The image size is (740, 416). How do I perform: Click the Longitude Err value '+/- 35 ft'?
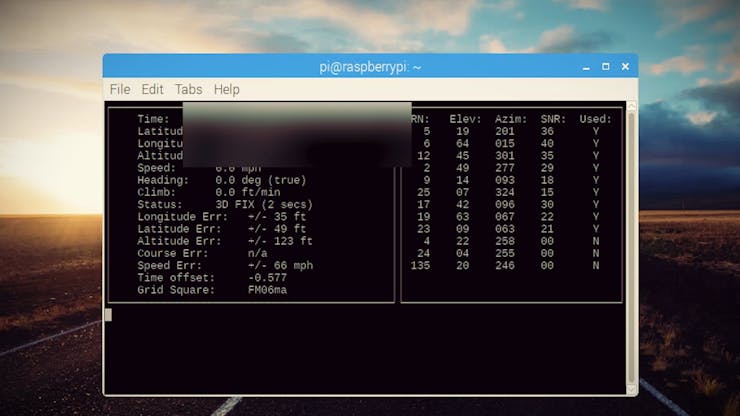point(277,217)
